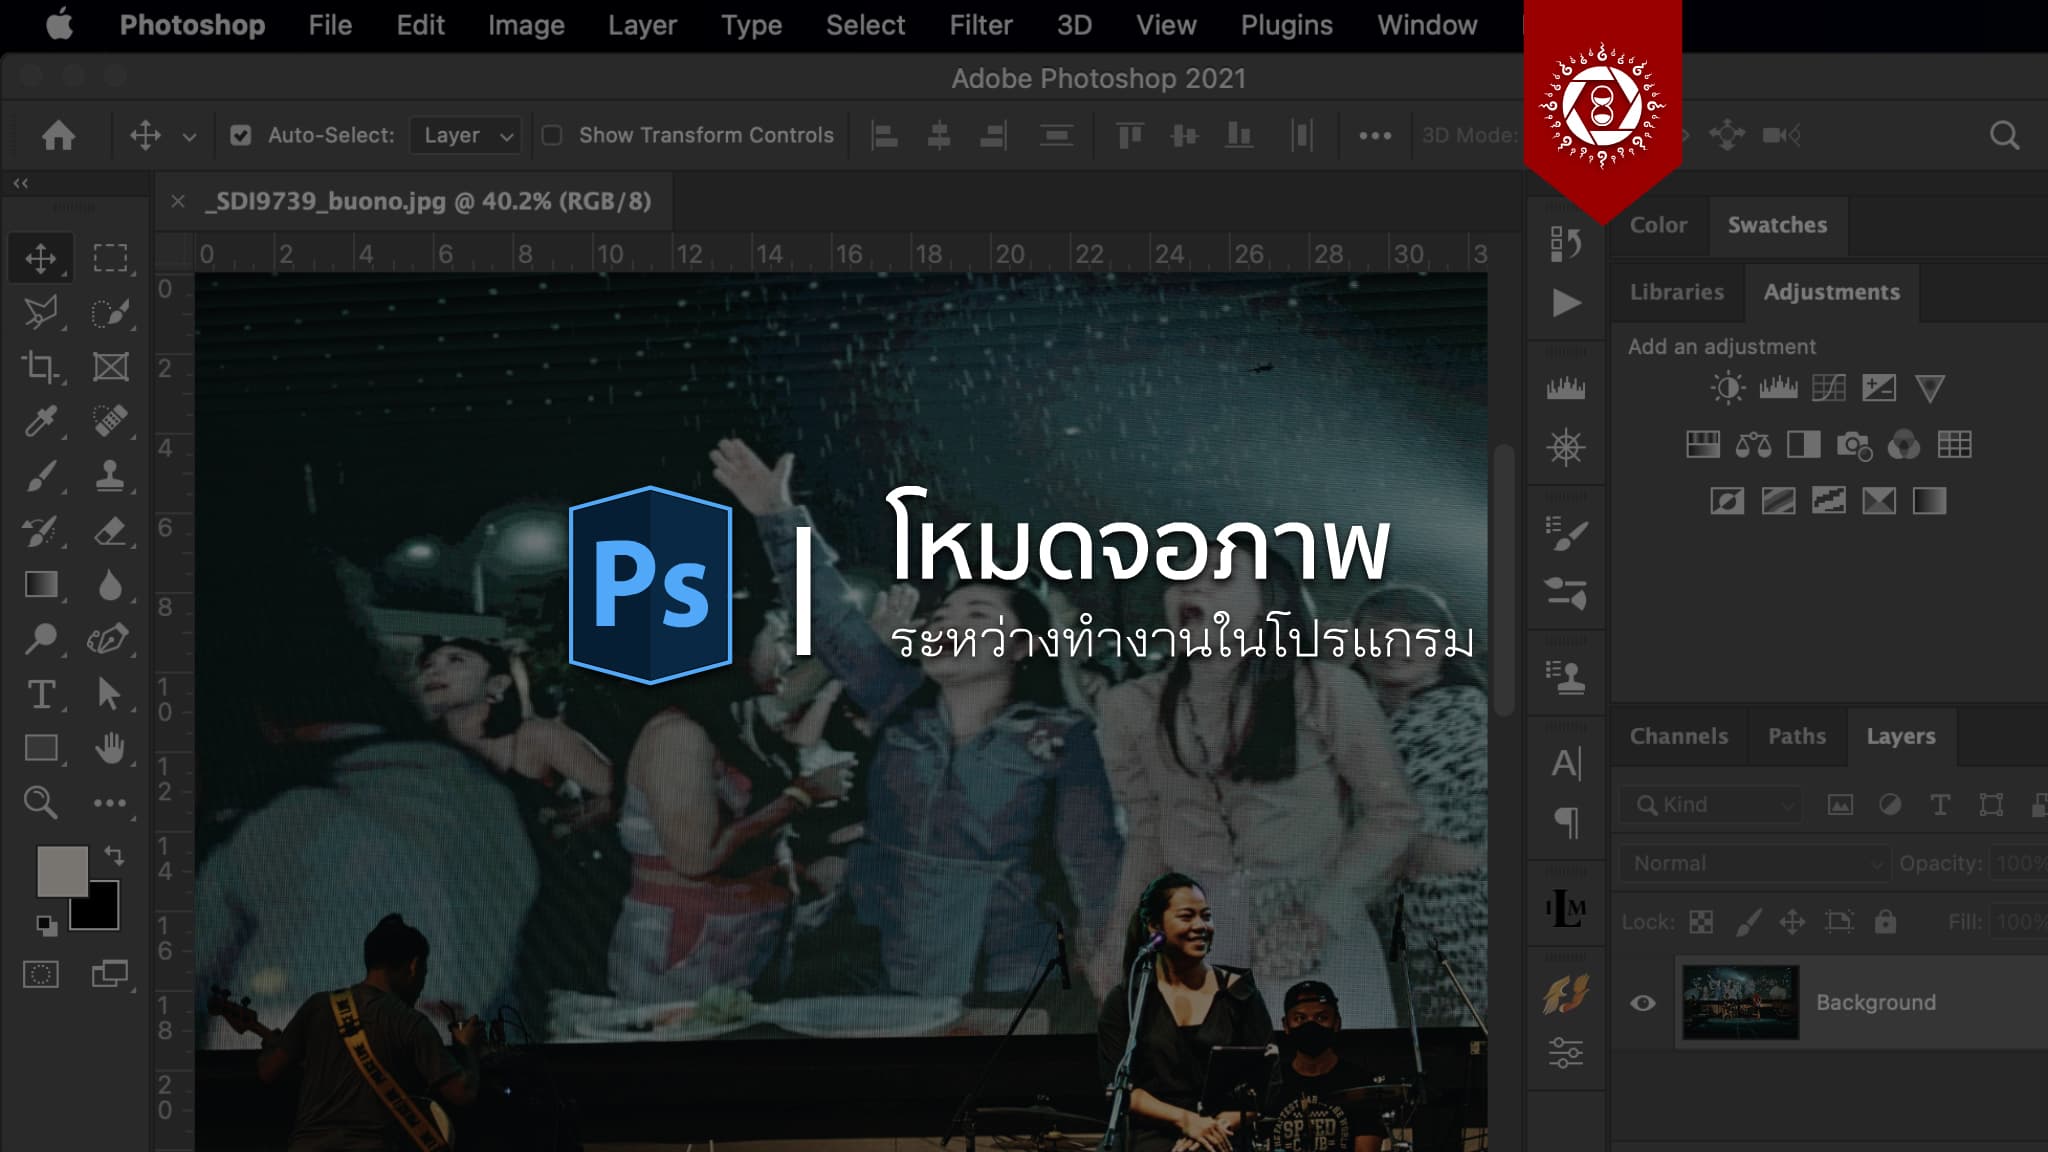Select the Clone Stamp tool
Image resolution: width=2048 pixels, height=1152 pixels.
(110, 476)
